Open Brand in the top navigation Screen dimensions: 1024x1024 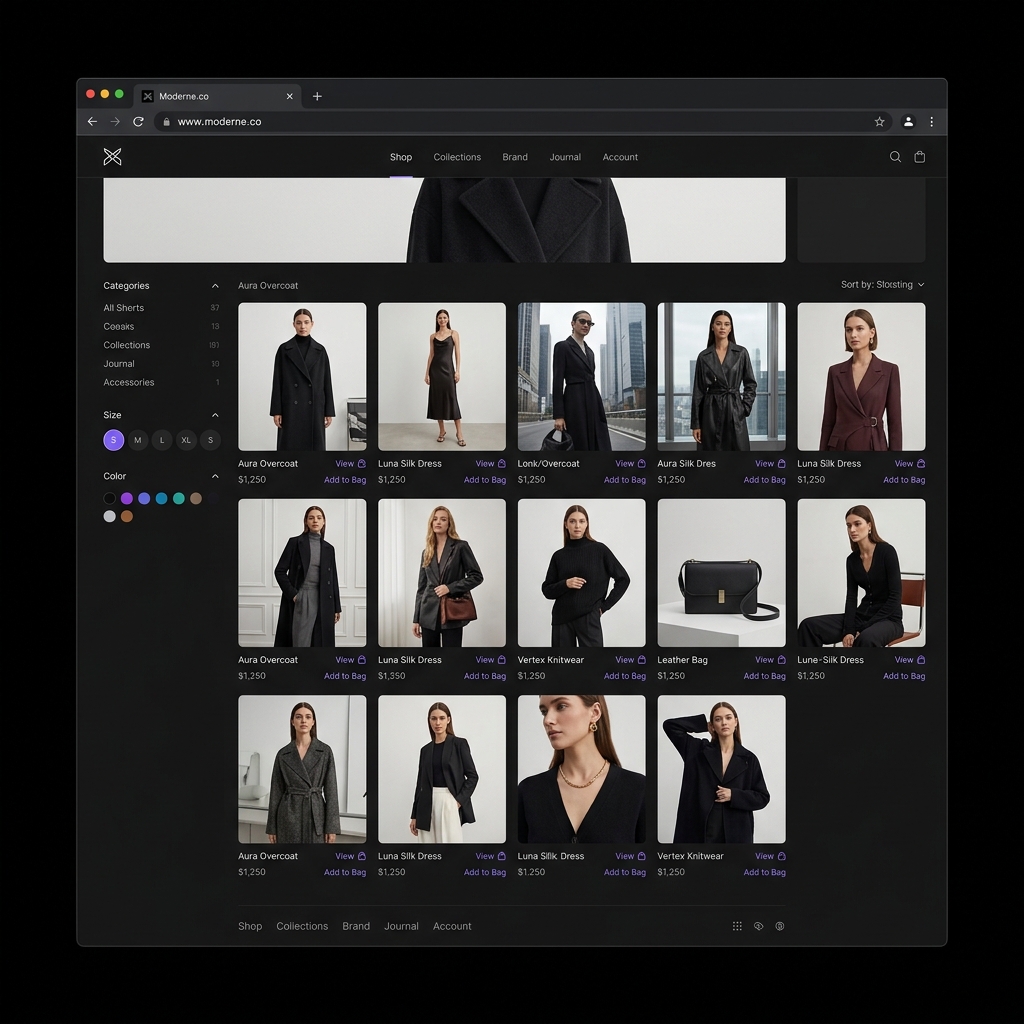pyautogui.click(x=515, y=157)
